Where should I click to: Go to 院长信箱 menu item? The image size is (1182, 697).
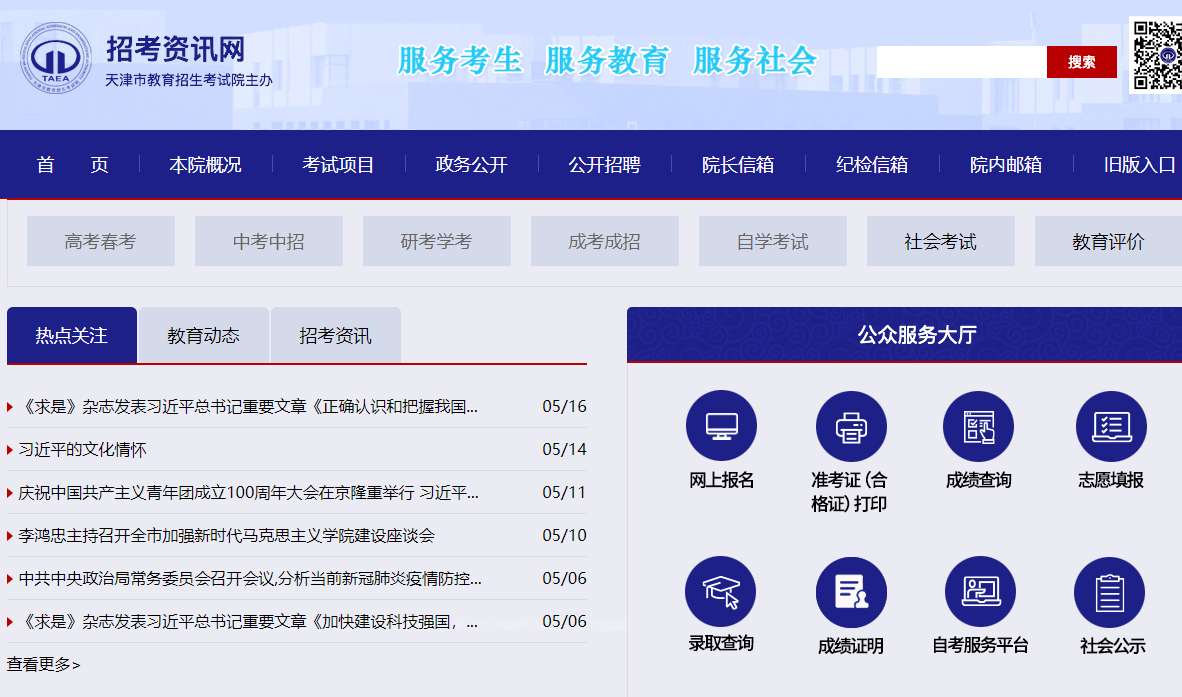[x=738, y=165]
